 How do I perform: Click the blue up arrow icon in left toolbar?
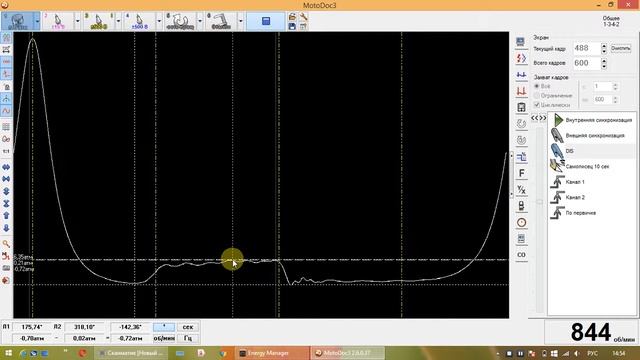point(6,216)
